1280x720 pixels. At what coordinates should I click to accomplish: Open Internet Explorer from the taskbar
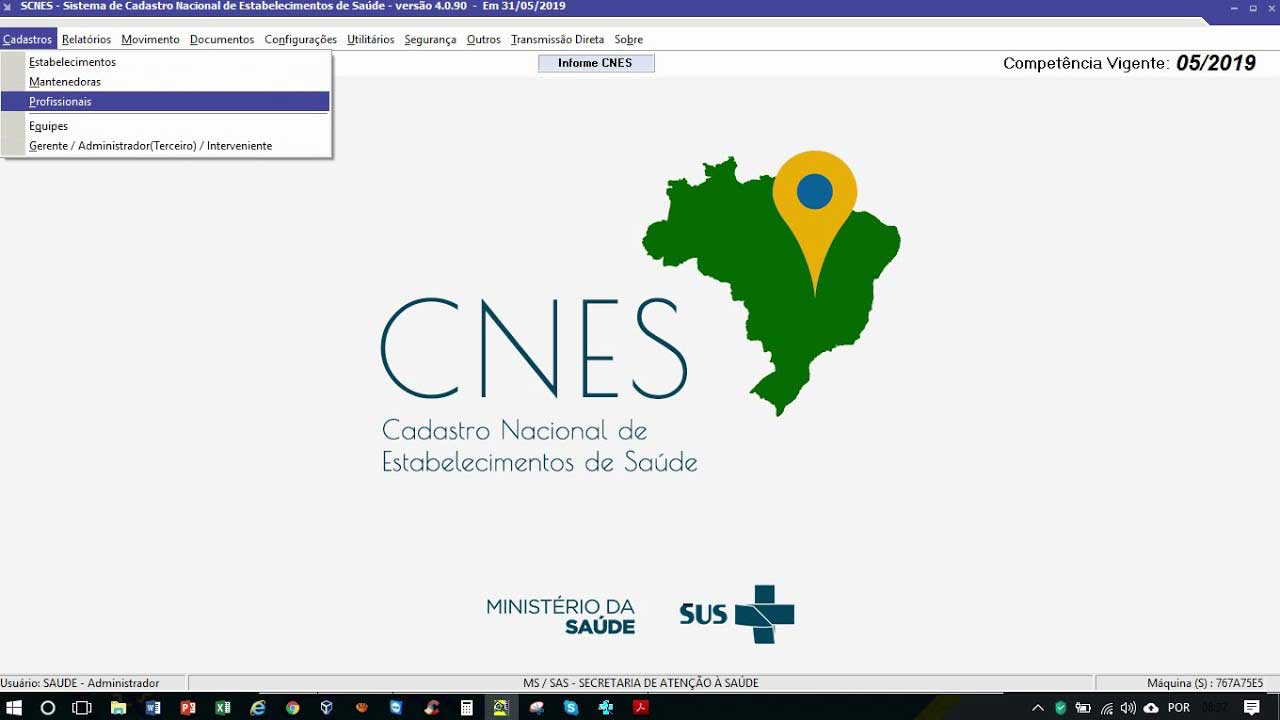258,708
